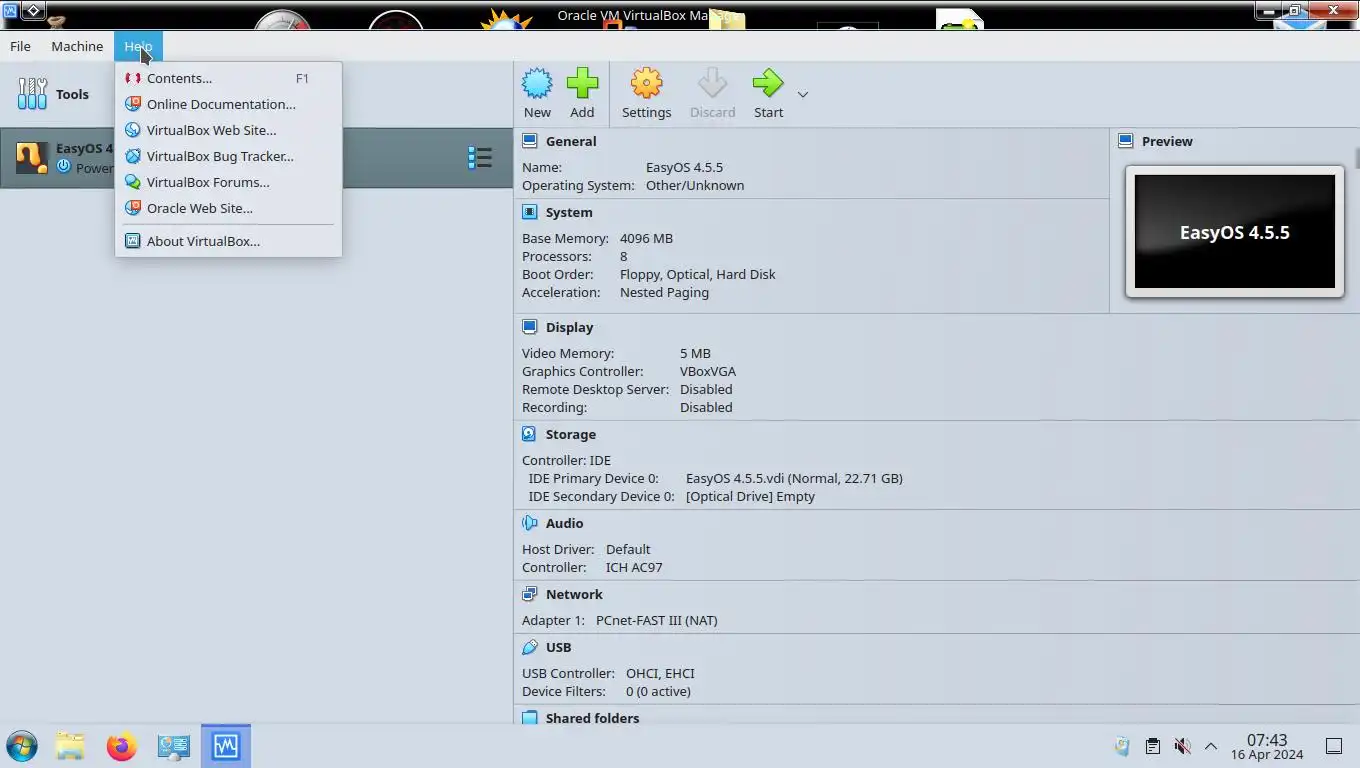Click the EasyOS 4.5.5.vdi storage entry
The image size is (1360, 768).
(794, 478)
